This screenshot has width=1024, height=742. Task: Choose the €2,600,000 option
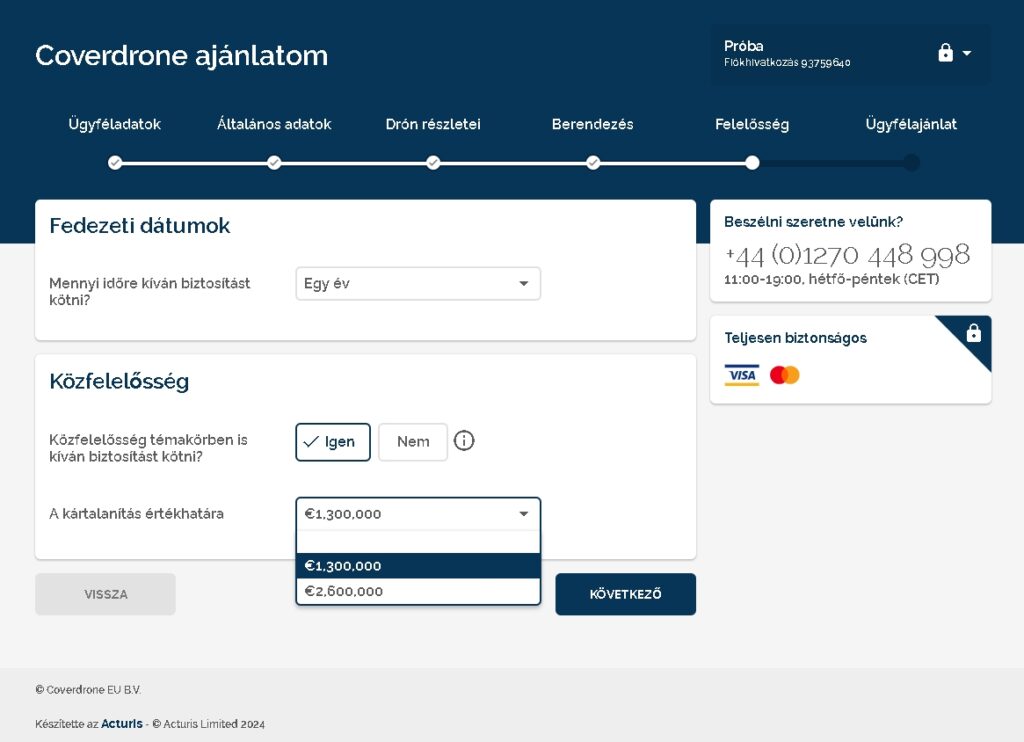[418, 591]
